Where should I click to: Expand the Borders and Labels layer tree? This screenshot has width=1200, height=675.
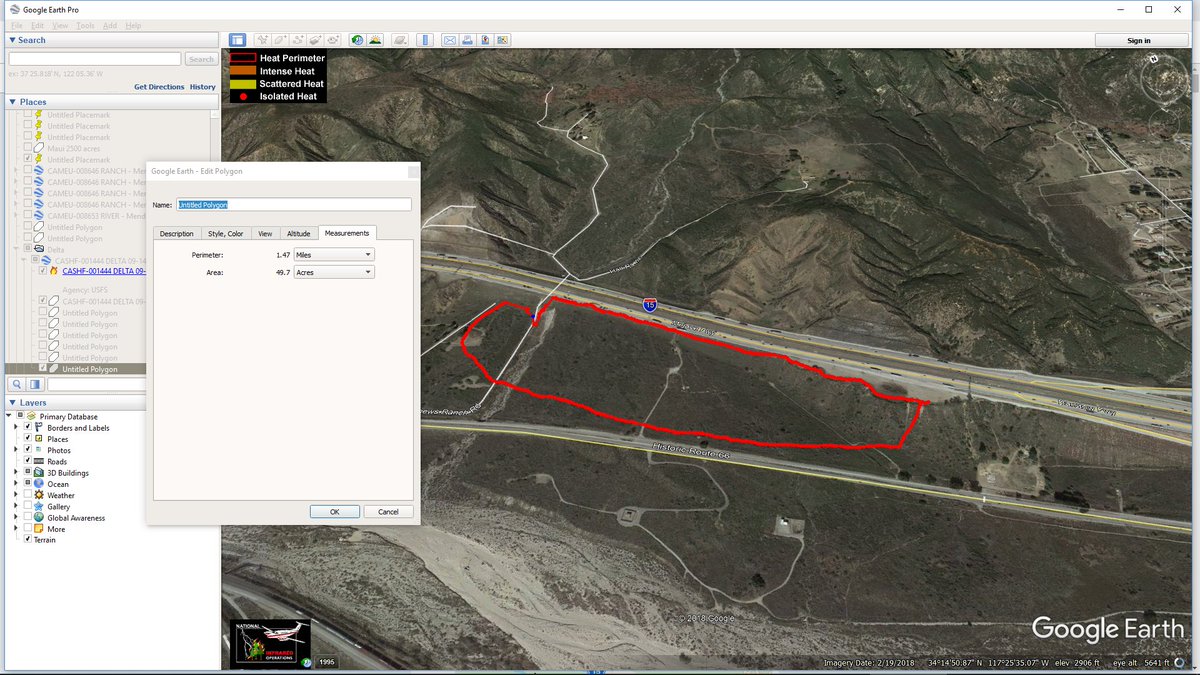pos(16,427)
